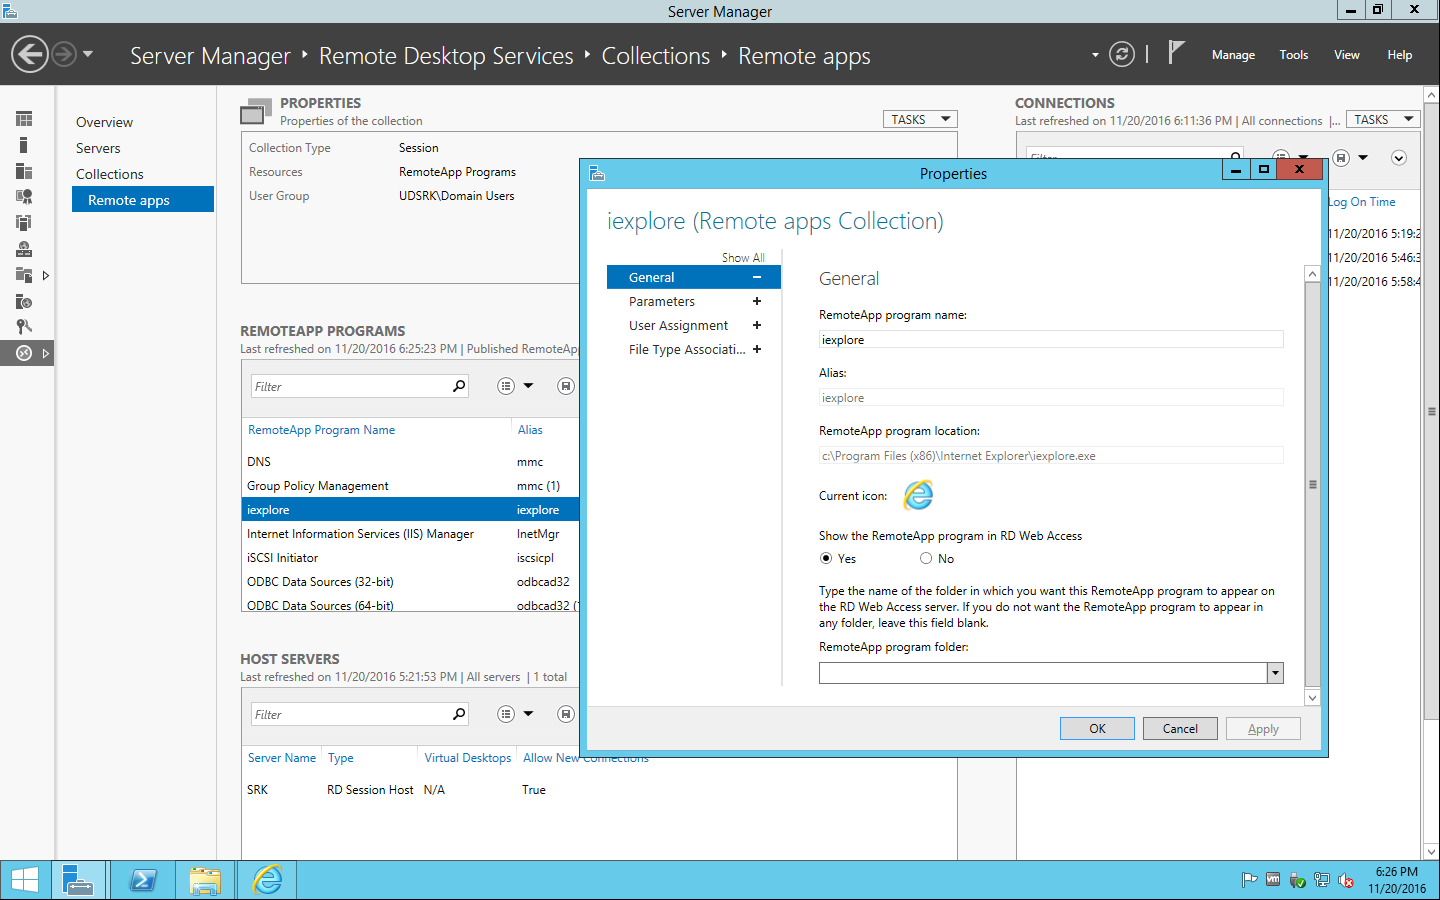Select No to hide program from RD Web Access
Image resolution: width=1440 pixels, height=900 pixels.
click(925, 558)
